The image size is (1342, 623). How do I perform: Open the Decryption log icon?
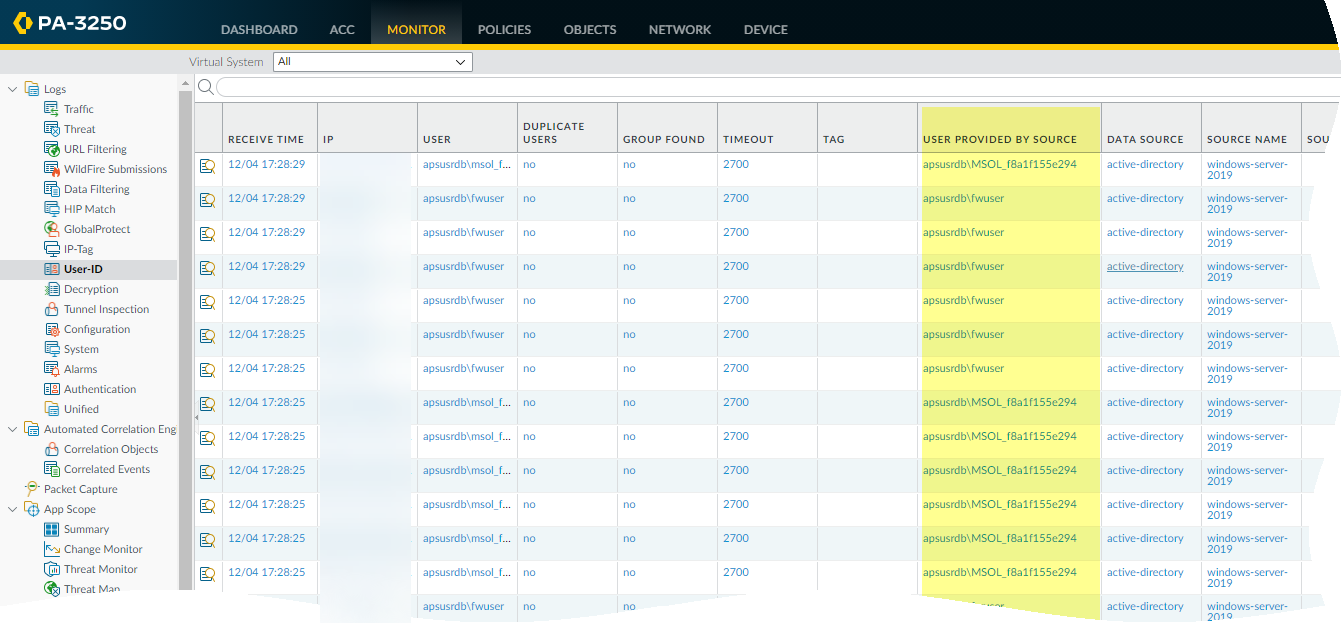(52, 289)
